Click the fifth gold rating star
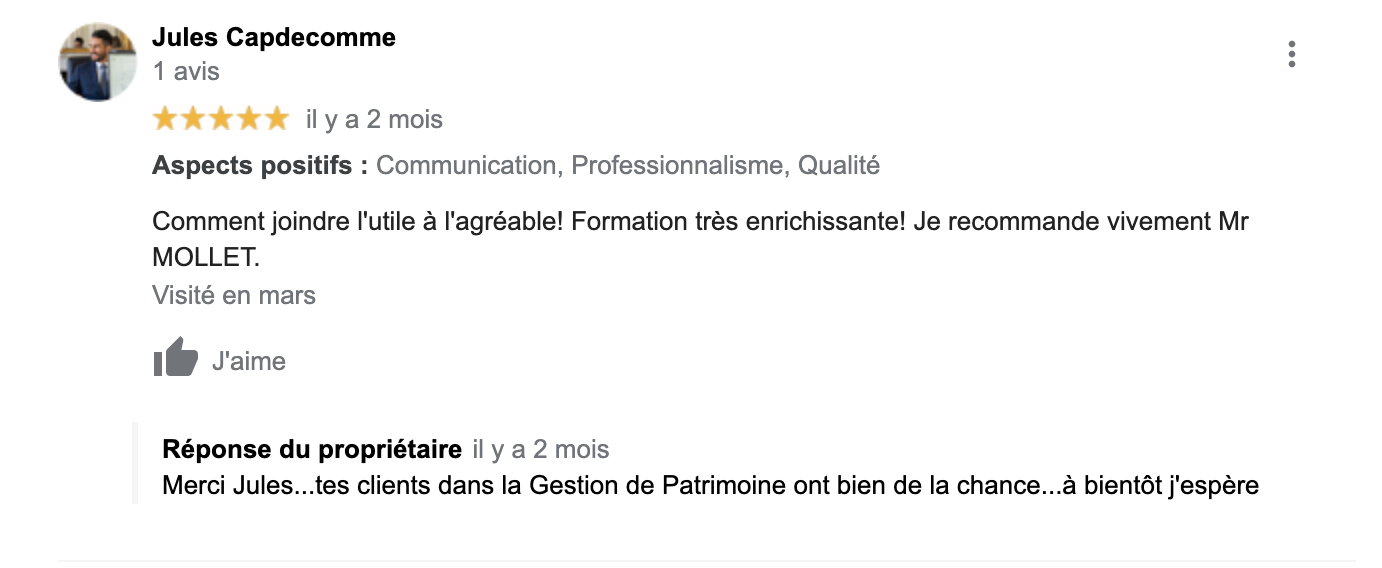The width and height of the screenshot is (1382, 568). click(276, 120)
